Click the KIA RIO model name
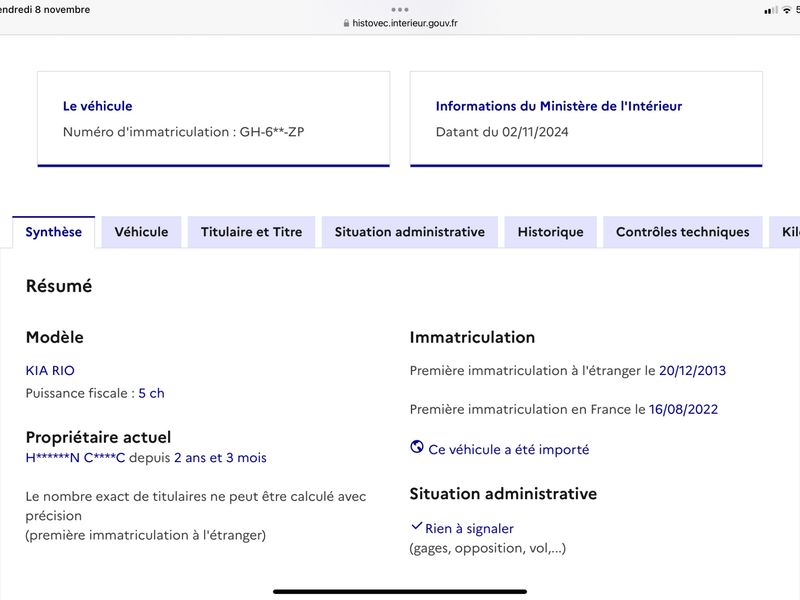This screenshot has width=800, height=600. coord(50,370)
